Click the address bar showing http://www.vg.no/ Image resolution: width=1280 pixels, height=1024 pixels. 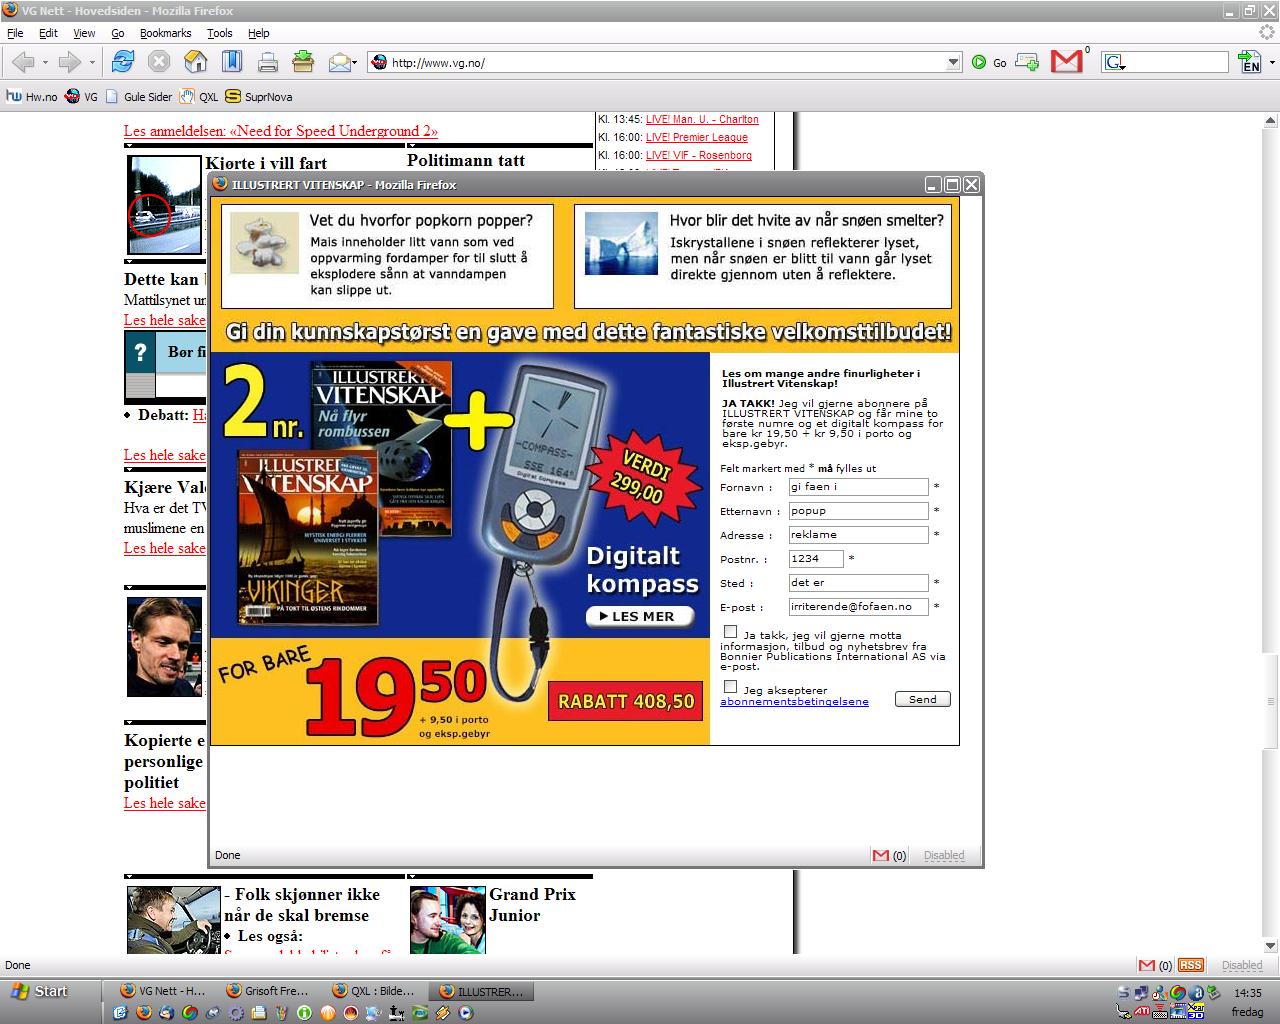point(667,62)
